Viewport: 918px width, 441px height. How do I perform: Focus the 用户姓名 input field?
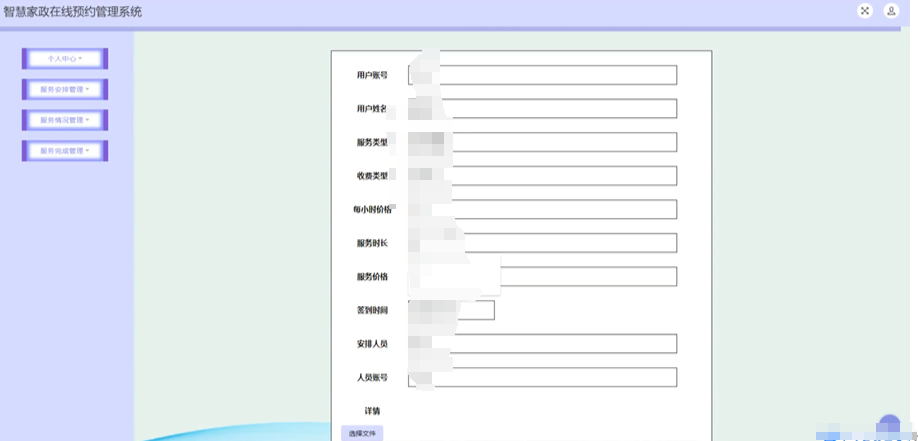click(x=542, y=108)
